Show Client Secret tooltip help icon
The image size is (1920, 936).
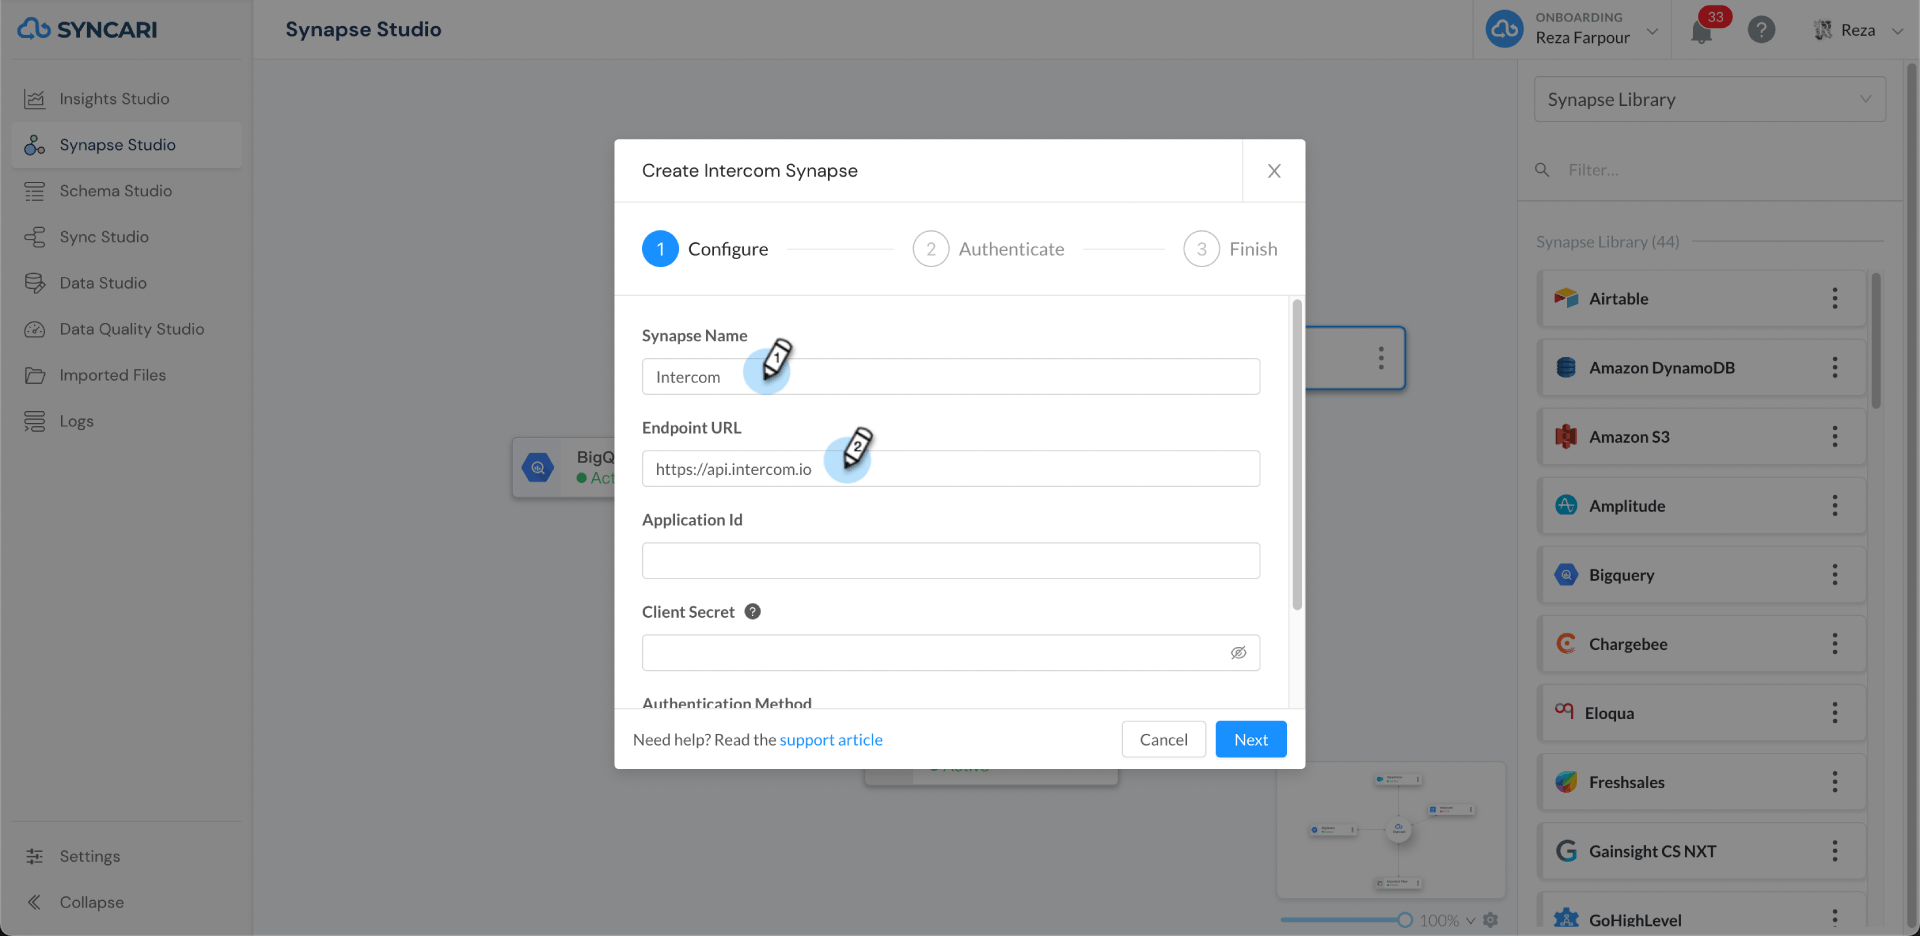(753, 611)
